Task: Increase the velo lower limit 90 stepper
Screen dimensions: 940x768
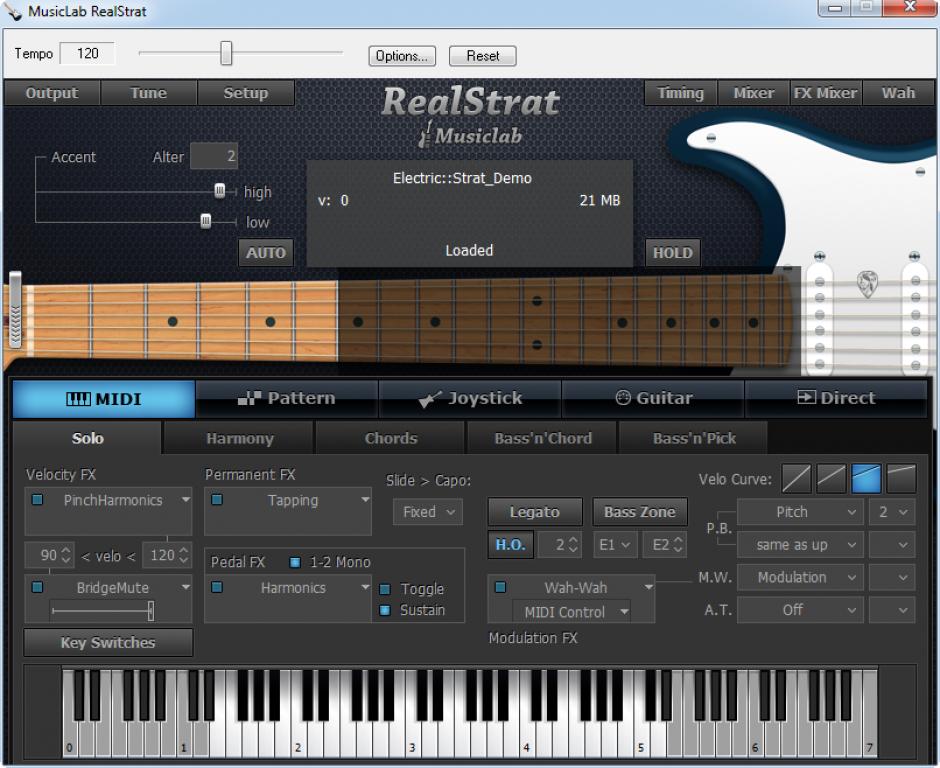Action: 66,550
